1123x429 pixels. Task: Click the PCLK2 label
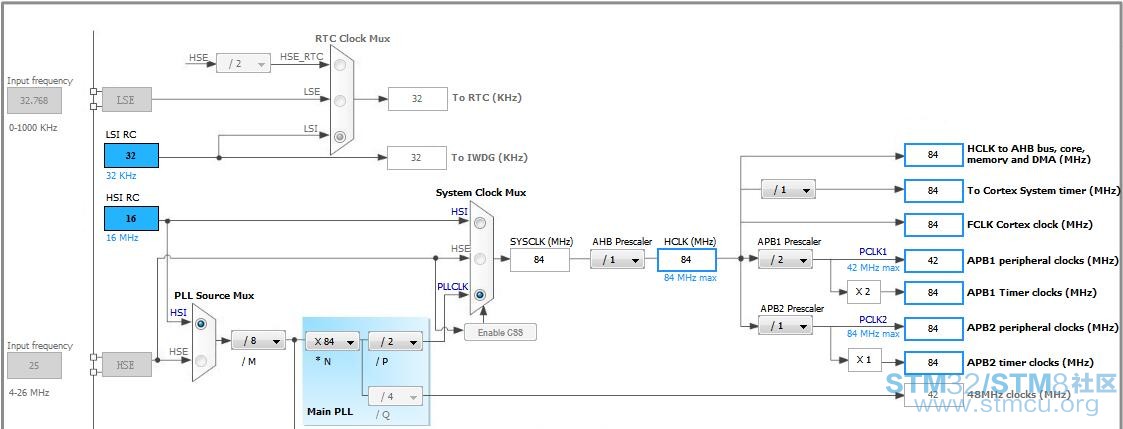pos(873,319)
